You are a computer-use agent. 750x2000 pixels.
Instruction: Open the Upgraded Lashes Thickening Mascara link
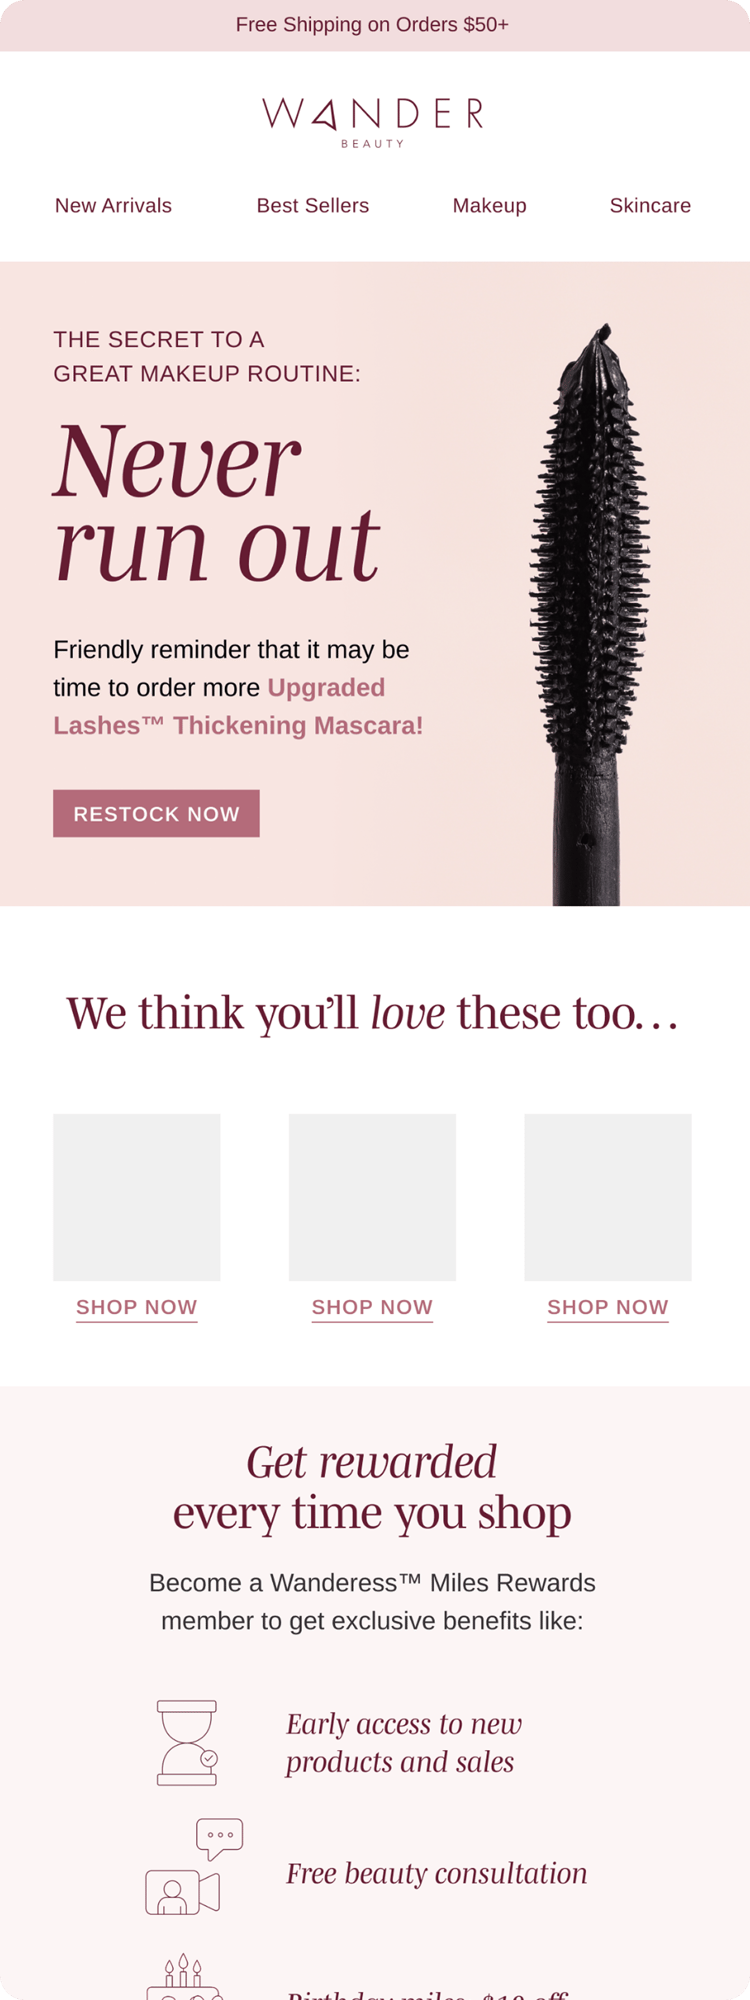pyautogui.click(x=238, y=707)
